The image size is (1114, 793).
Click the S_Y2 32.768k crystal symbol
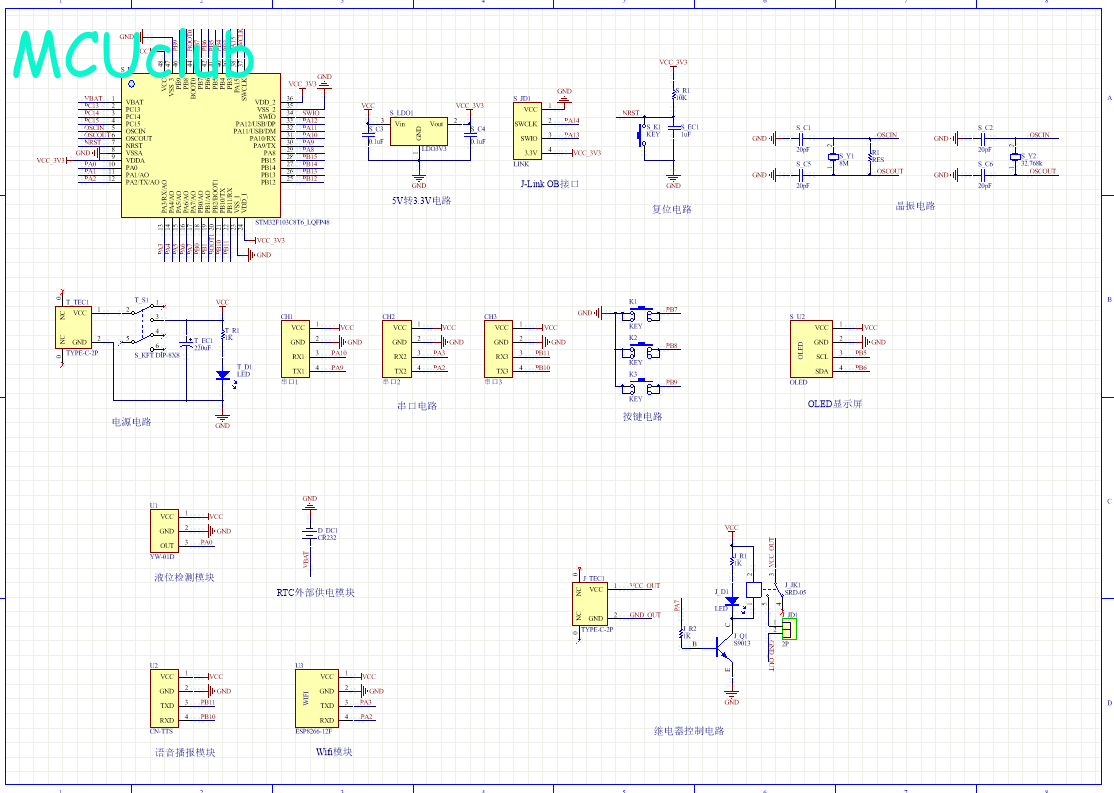(1015, 157)
